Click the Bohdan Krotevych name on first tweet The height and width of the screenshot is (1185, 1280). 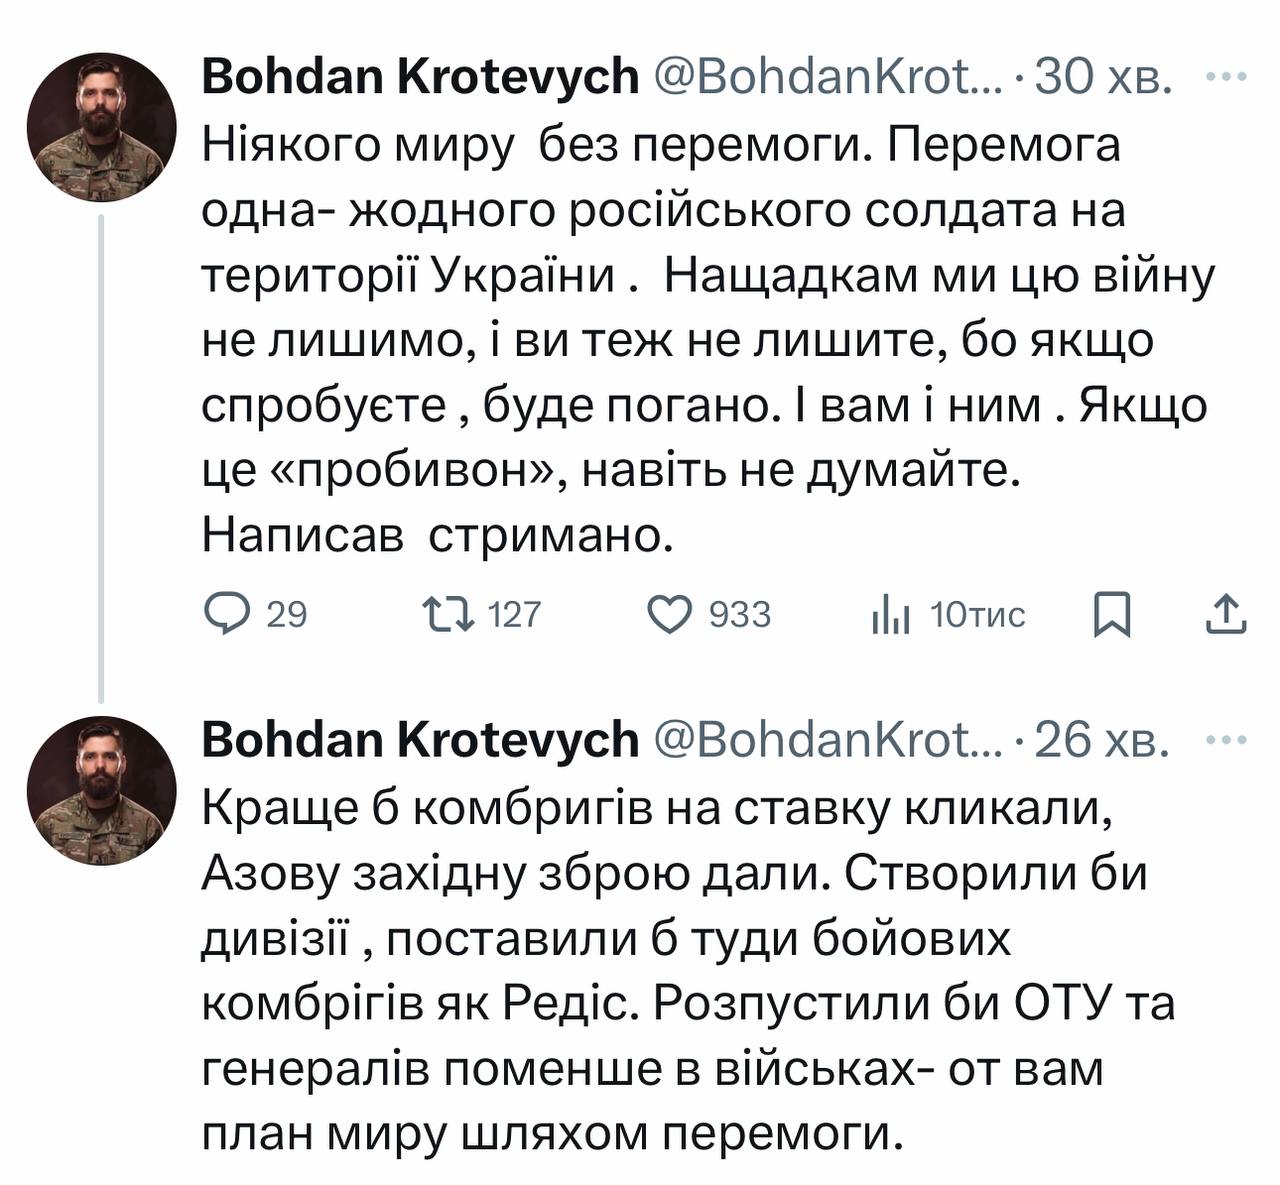420,77
